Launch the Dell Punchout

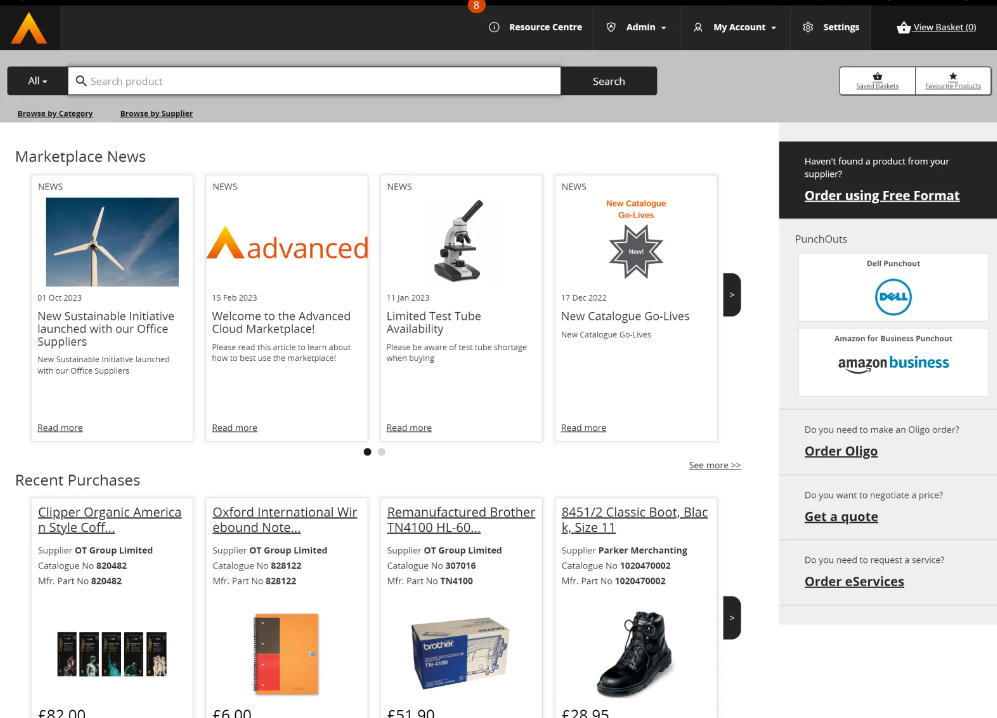pos(892,296)
